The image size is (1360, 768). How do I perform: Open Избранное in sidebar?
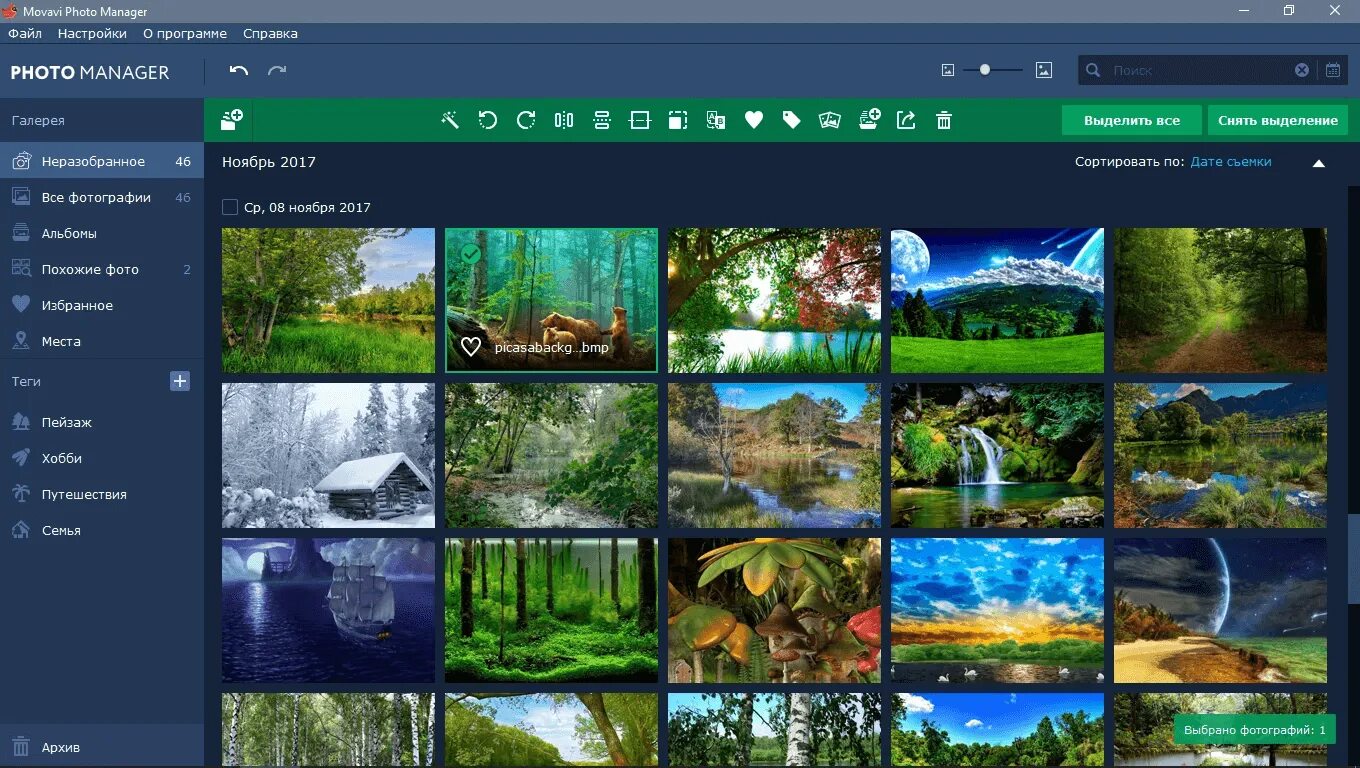point(101,305)
